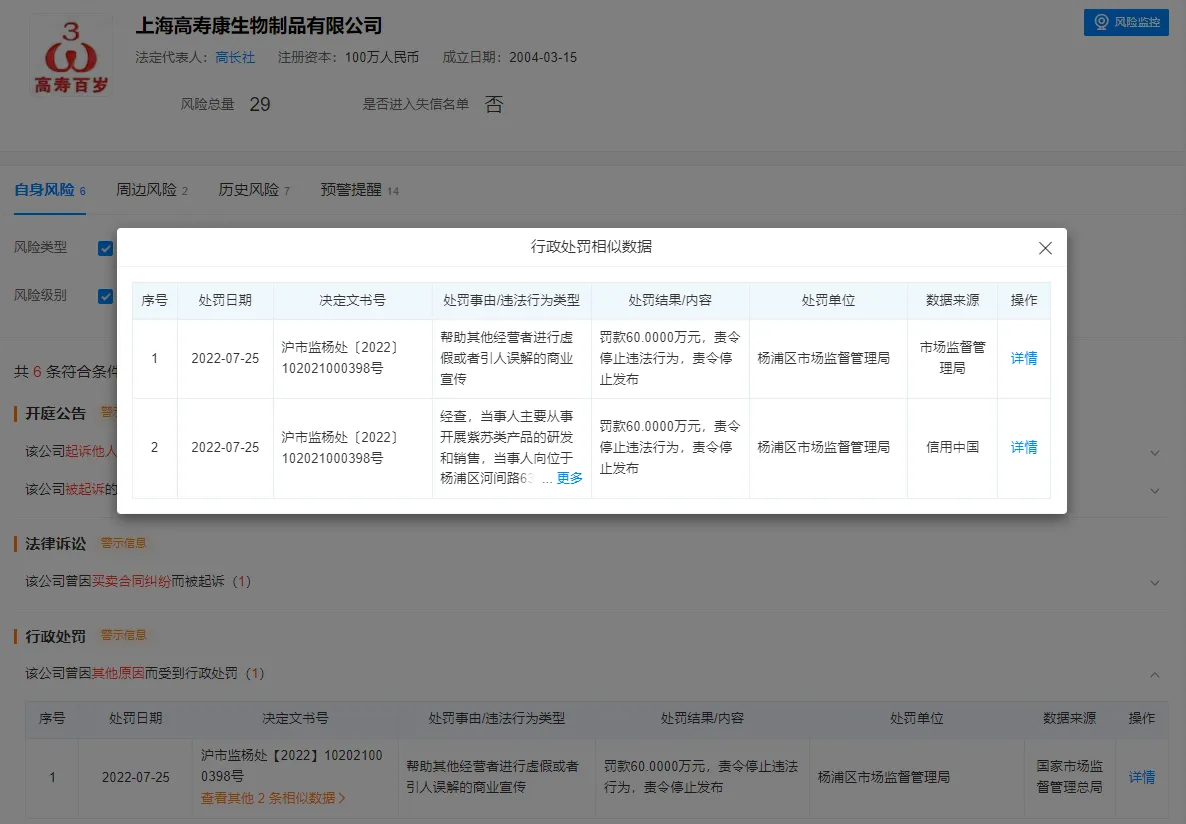Select dialog cell 市场监督管理局
The image size is (1186, 824).
(952, 358)
